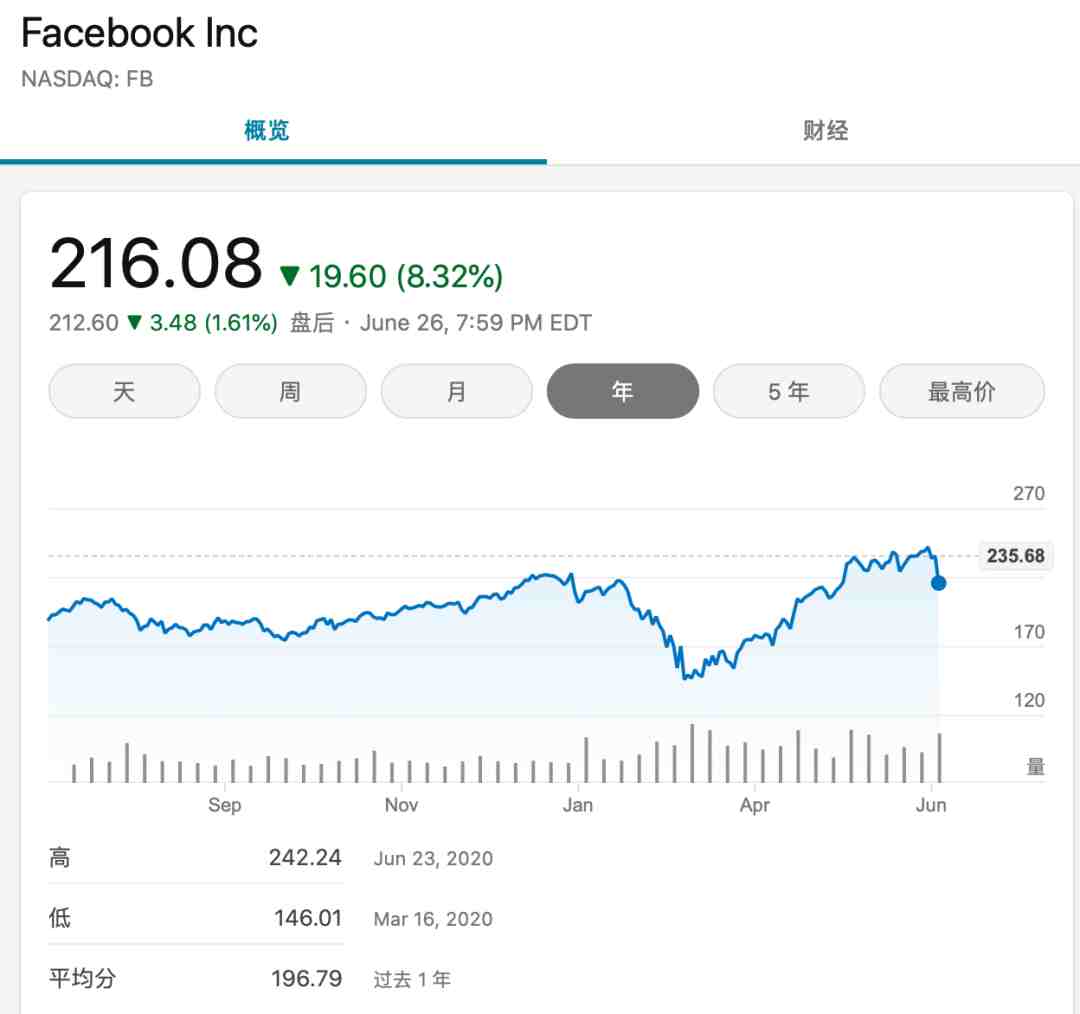Click the 146.01 yearly low value

pyautogui.click(x=308, y=918)
